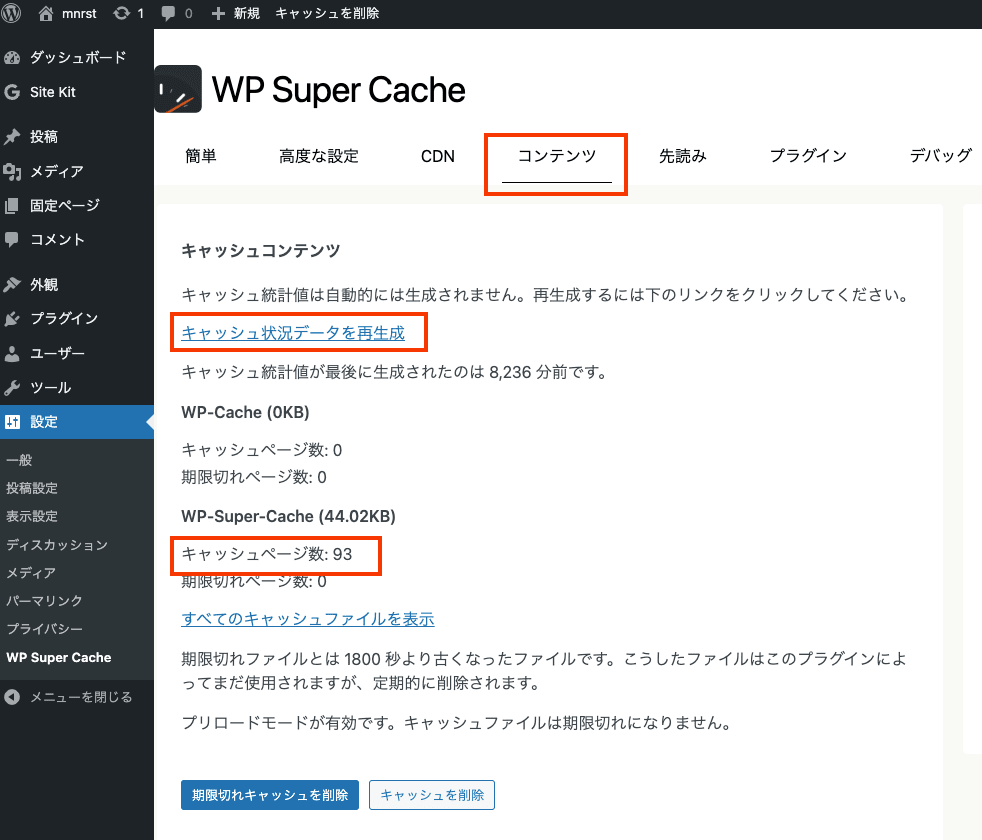Viewport: 982px width, 840px height.
Task: Open the 新規 menu in admin bar
Action: pos(246,13)
